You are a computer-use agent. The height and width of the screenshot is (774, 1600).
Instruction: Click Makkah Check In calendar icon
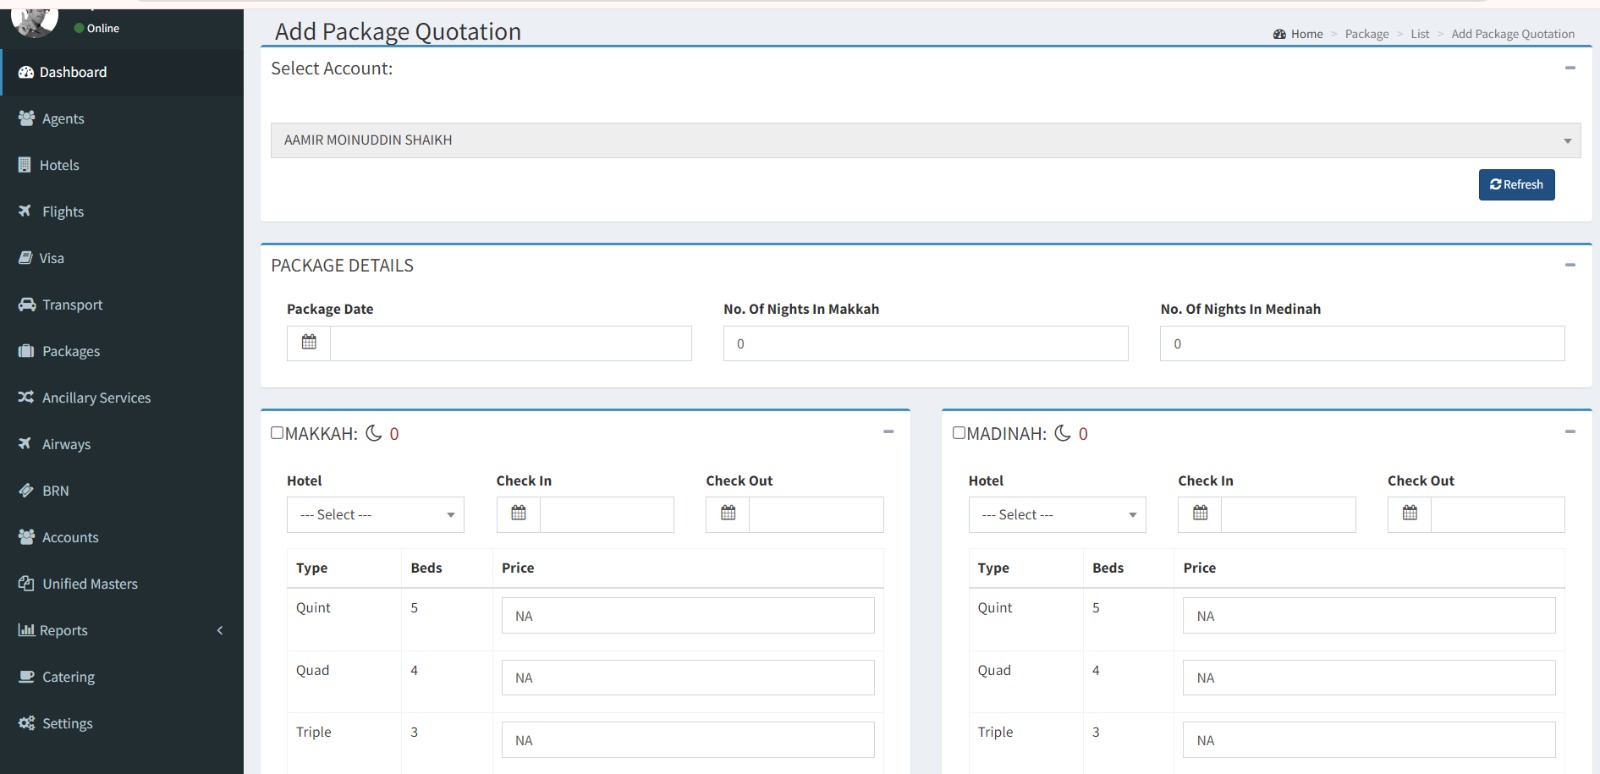(x=518, y=514)
